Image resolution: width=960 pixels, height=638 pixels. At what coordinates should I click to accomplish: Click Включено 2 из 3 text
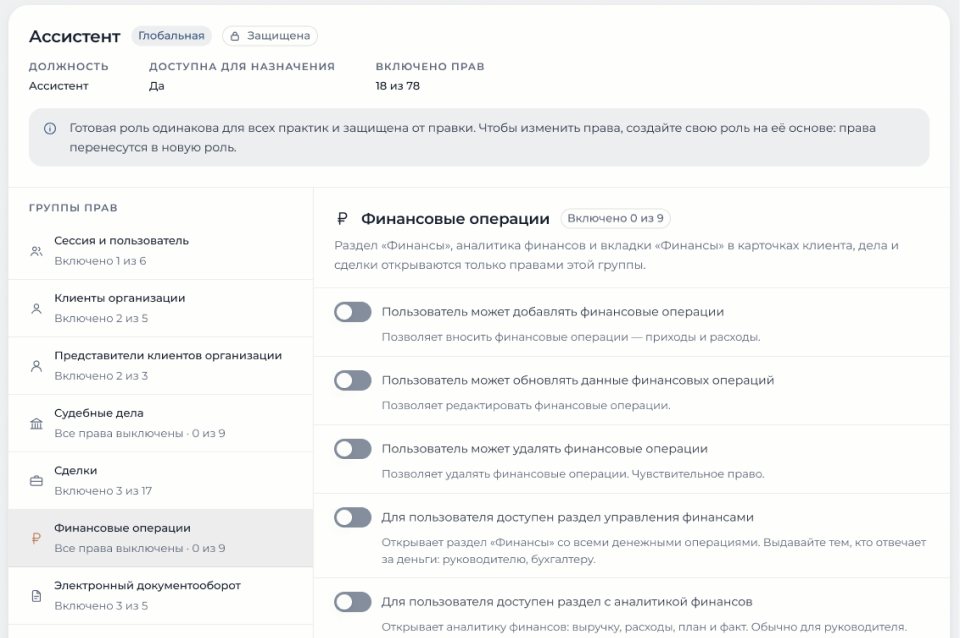coord(101,377)
